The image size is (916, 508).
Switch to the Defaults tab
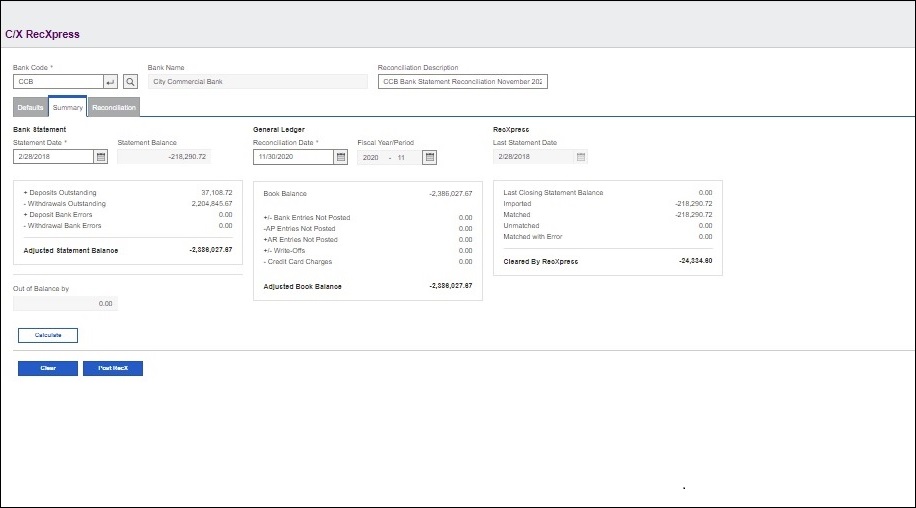point(30,107)
